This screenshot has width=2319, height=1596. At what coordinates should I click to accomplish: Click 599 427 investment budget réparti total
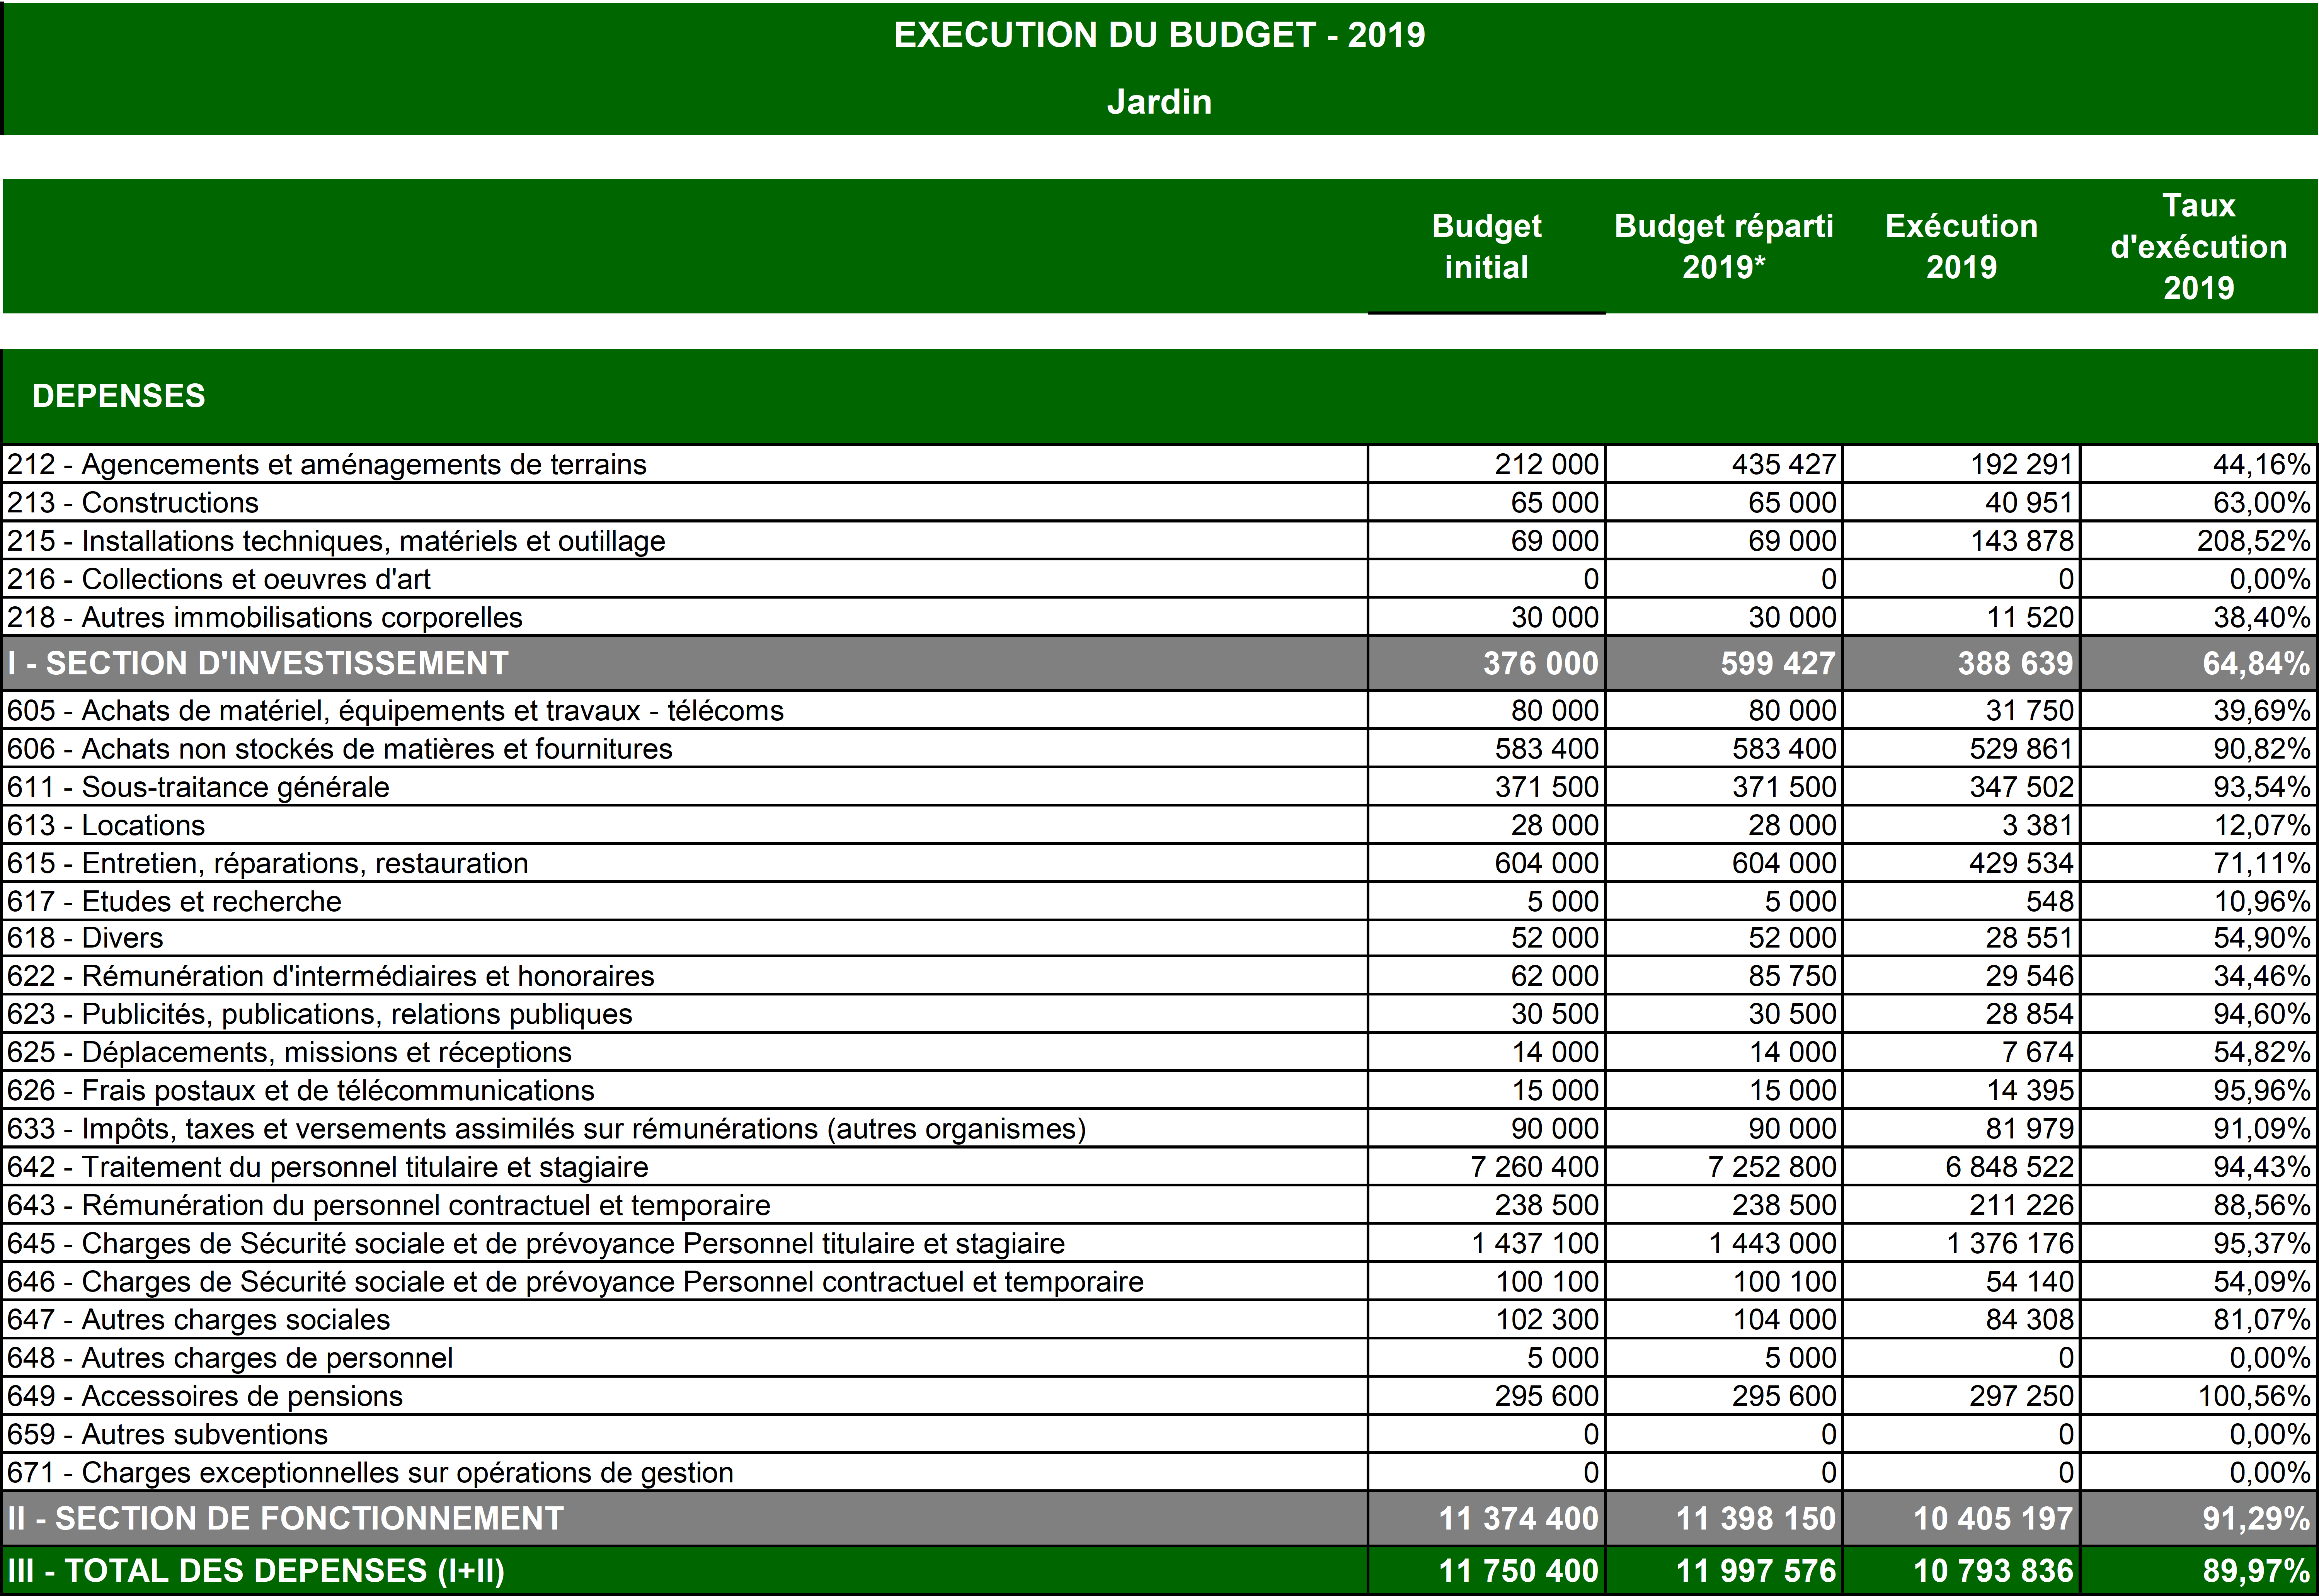click(x=1777, y=663)
